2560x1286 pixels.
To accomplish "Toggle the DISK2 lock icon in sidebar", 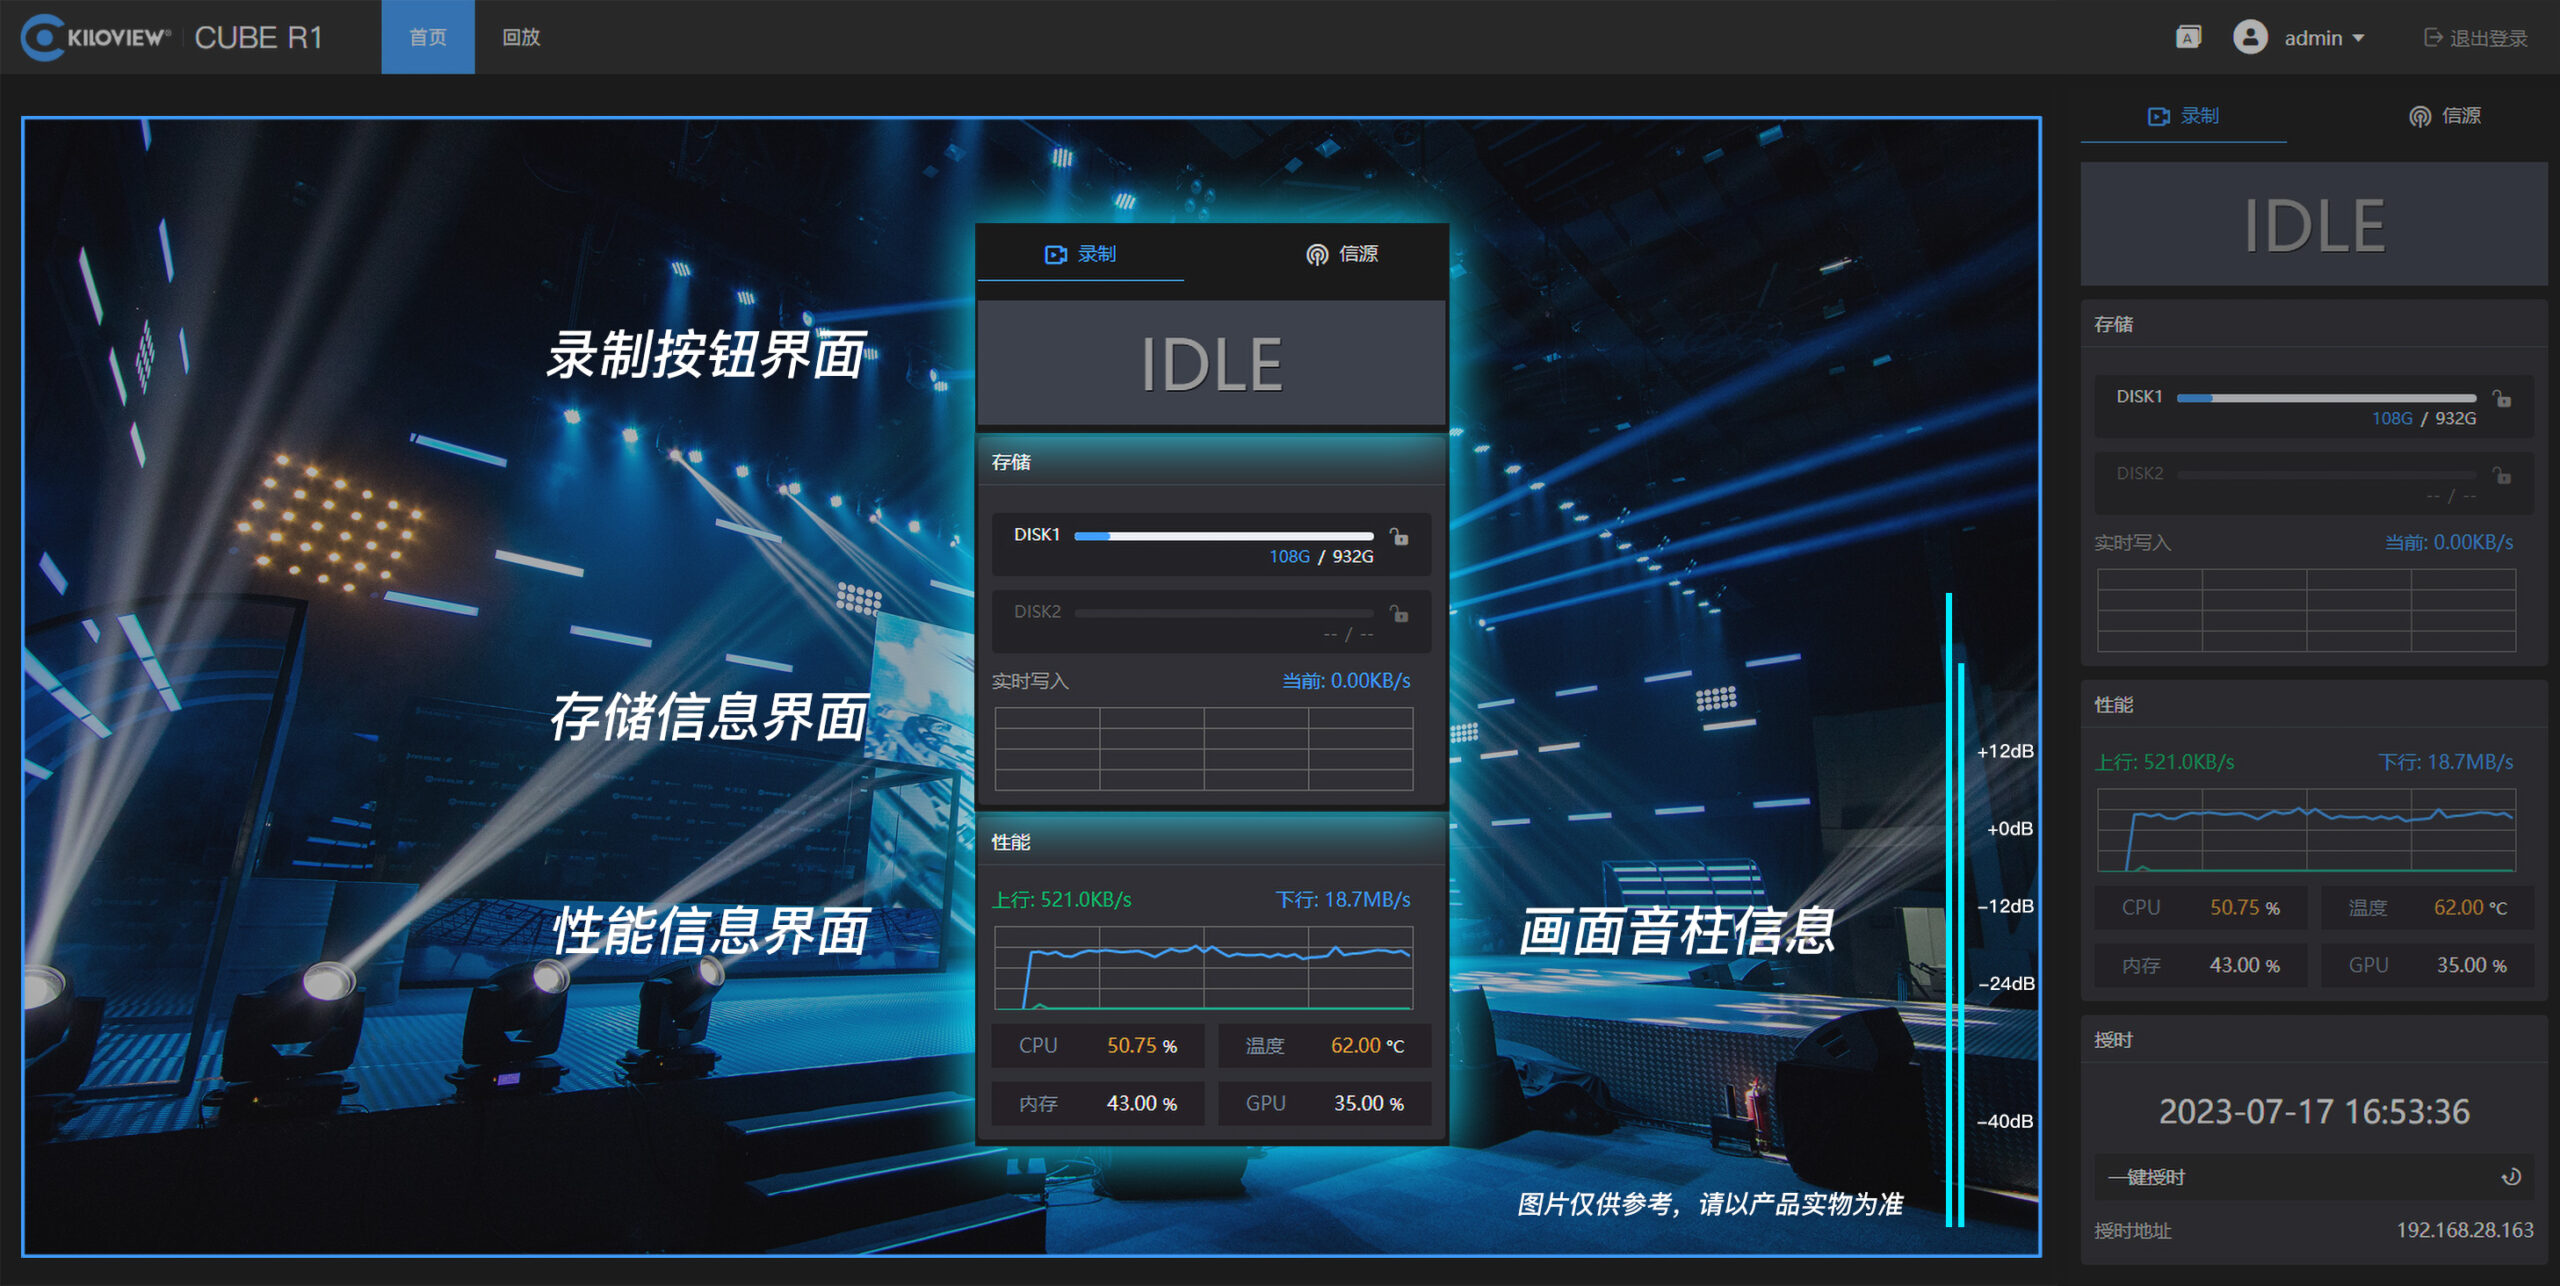I will (x=2502, y=474).
